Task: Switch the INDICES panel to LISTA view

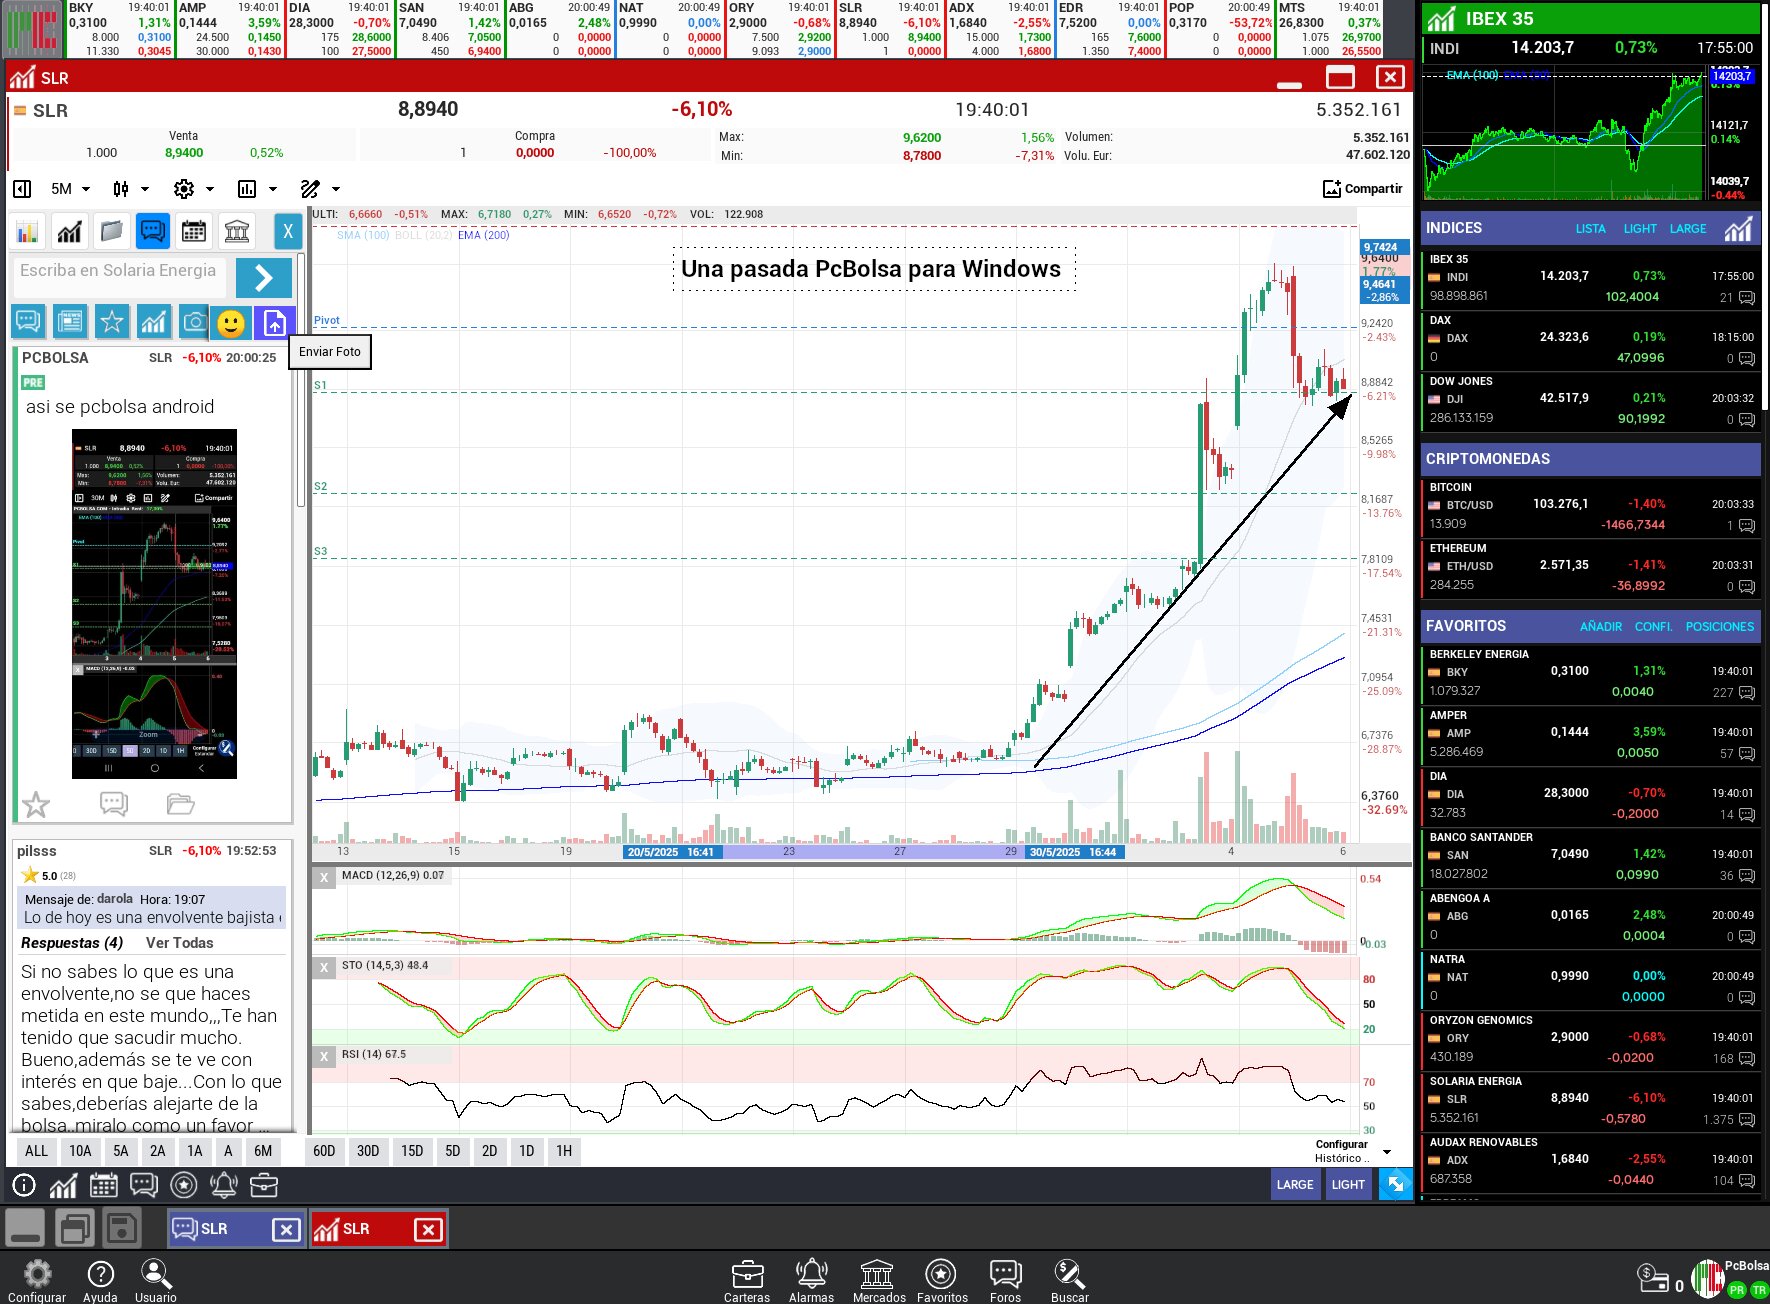Action: pos(1590,229)
